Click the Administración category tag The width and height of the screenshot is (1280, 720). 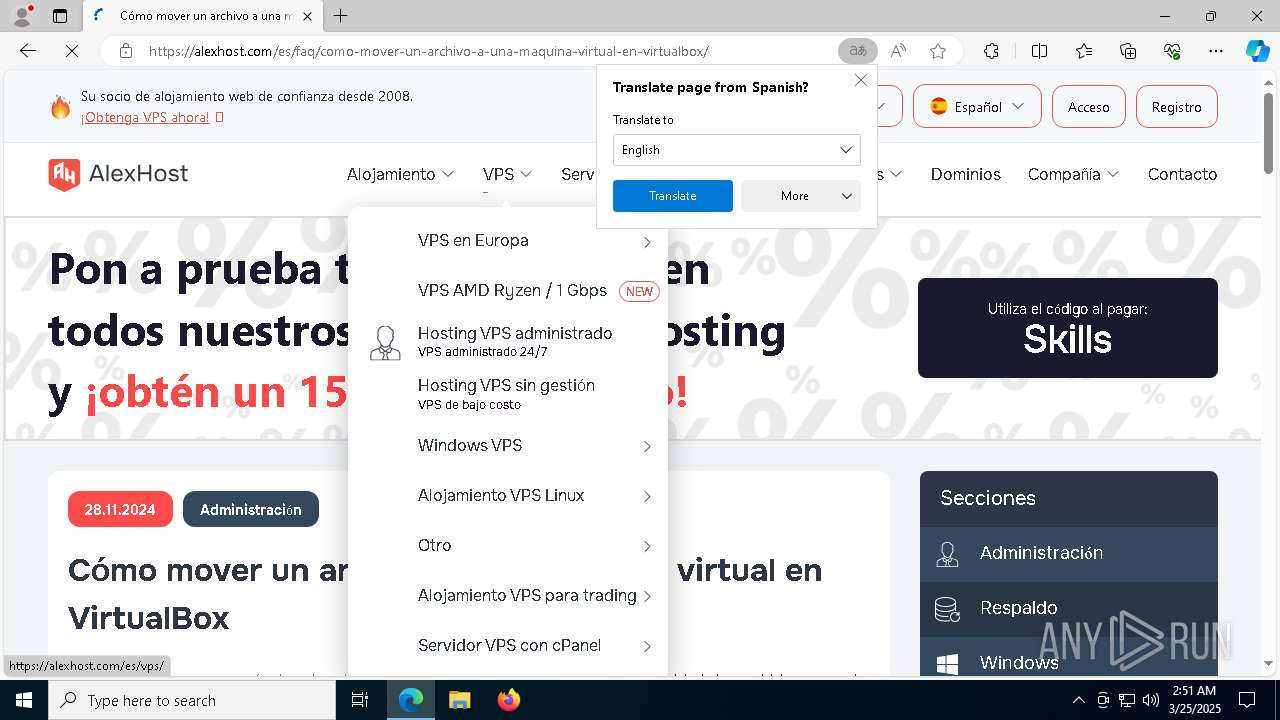[250, 510]
